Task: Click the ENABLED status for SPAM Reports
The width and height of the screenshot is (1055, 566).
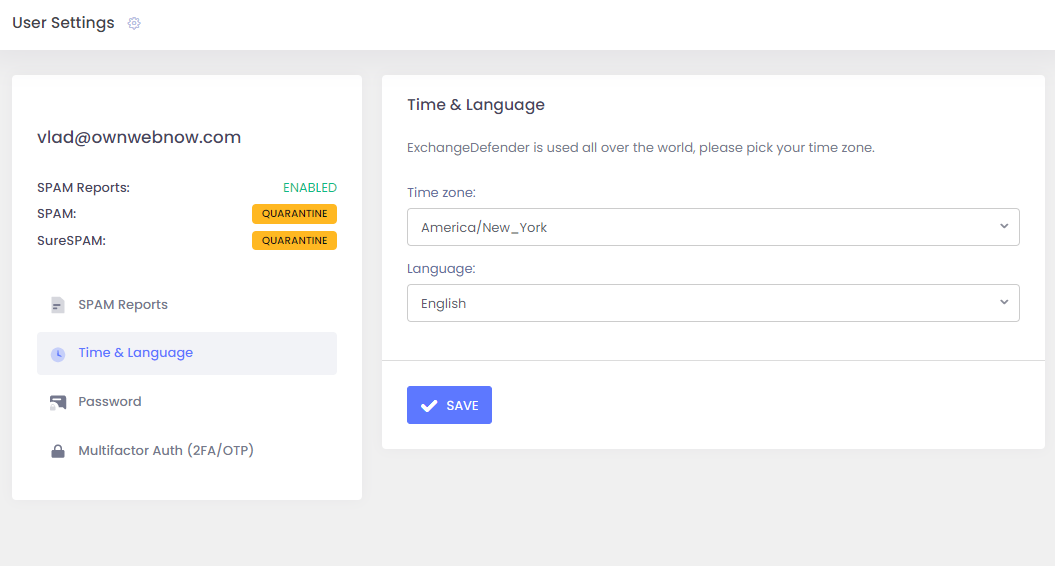Action: (309, 188)
